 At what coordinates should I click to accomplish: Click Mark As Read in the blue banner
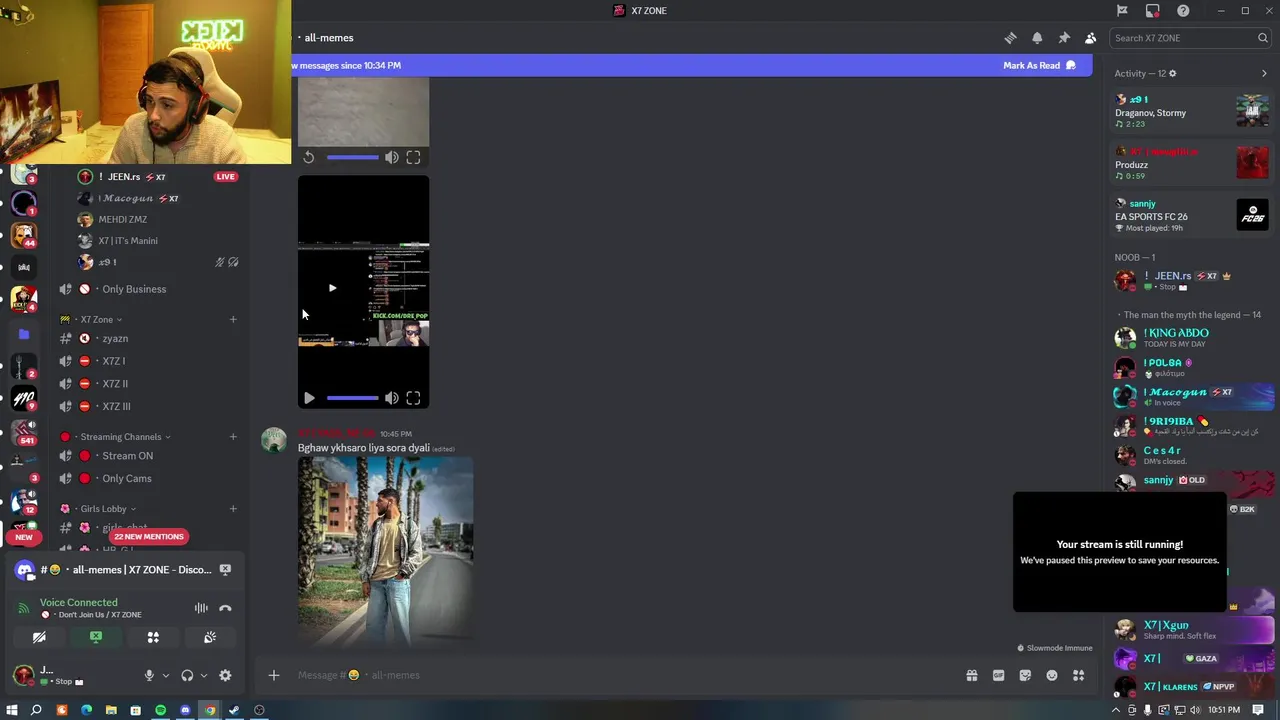1039,65
